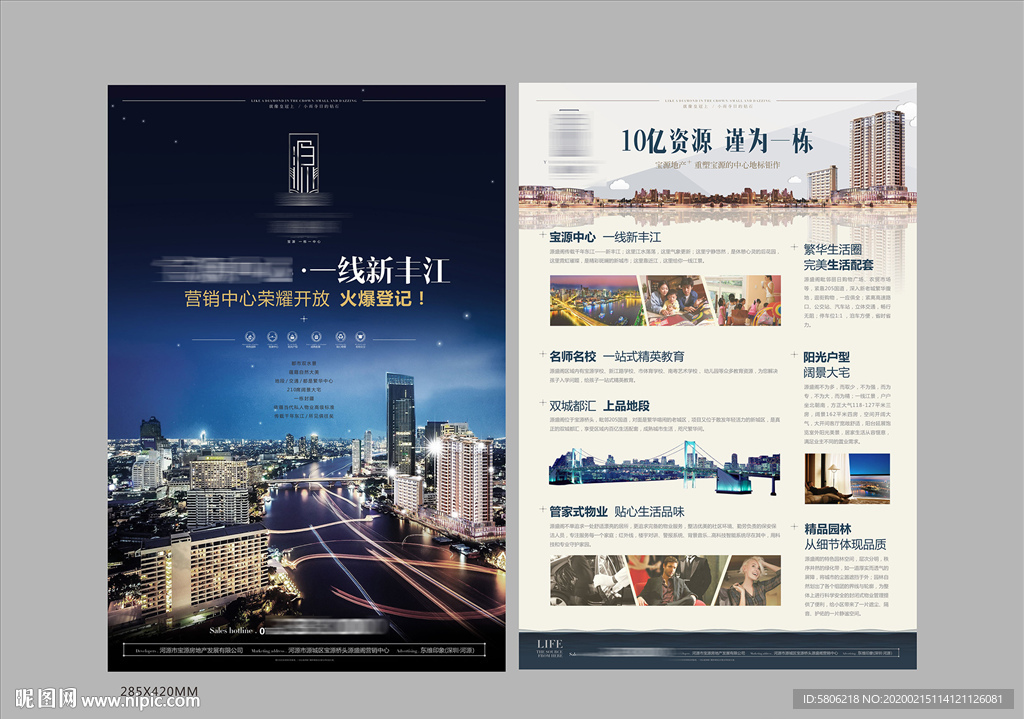Click the 繁华生活圈 heading text
The height and width of the screenshot is (719, 1024).
(x=833, y=249)
